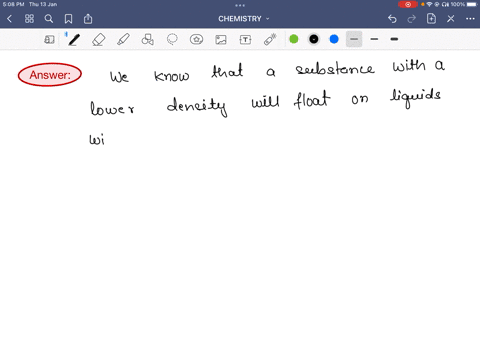Tap the battery indicator in status bar

[472, 4]
